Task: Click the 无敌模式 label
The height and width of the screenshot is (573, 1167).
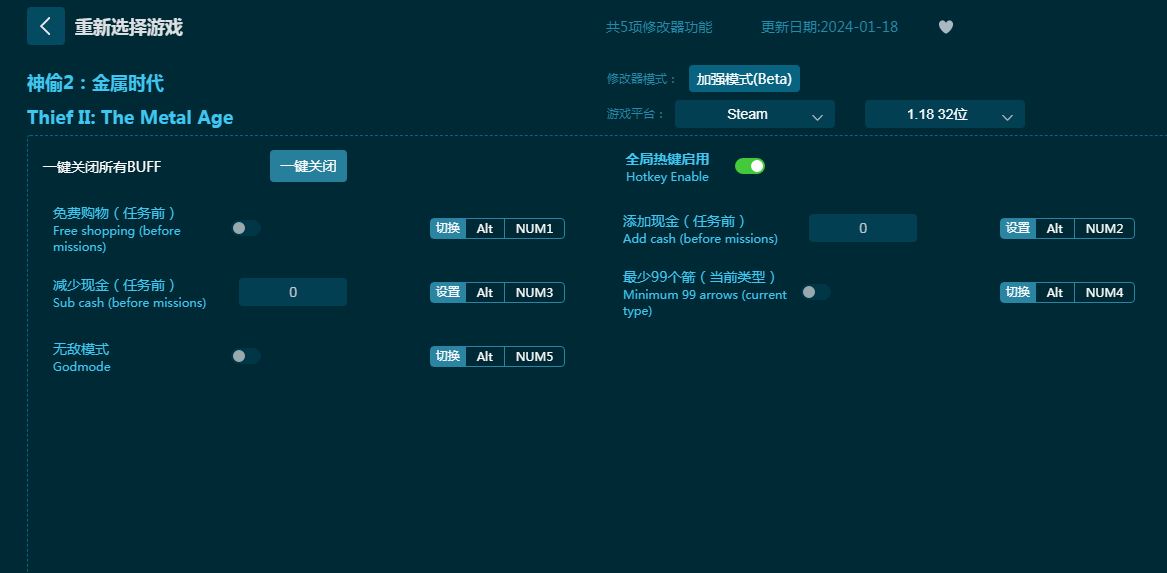Action: (x=81, y=349)
